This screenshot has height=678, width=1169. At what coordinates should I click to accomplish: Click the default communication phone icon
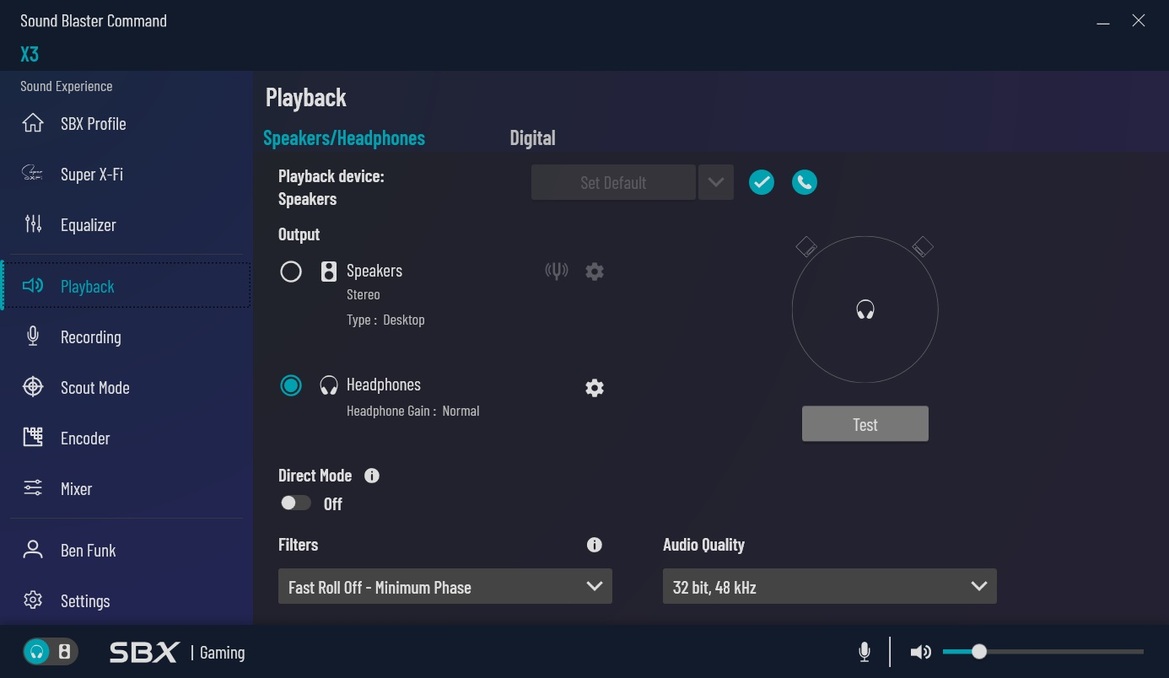click(804, 182)
